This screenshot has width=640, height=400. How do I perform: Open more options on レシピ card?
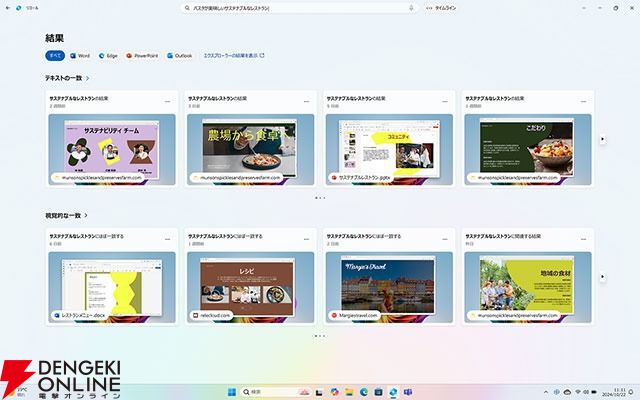(306, 238)
